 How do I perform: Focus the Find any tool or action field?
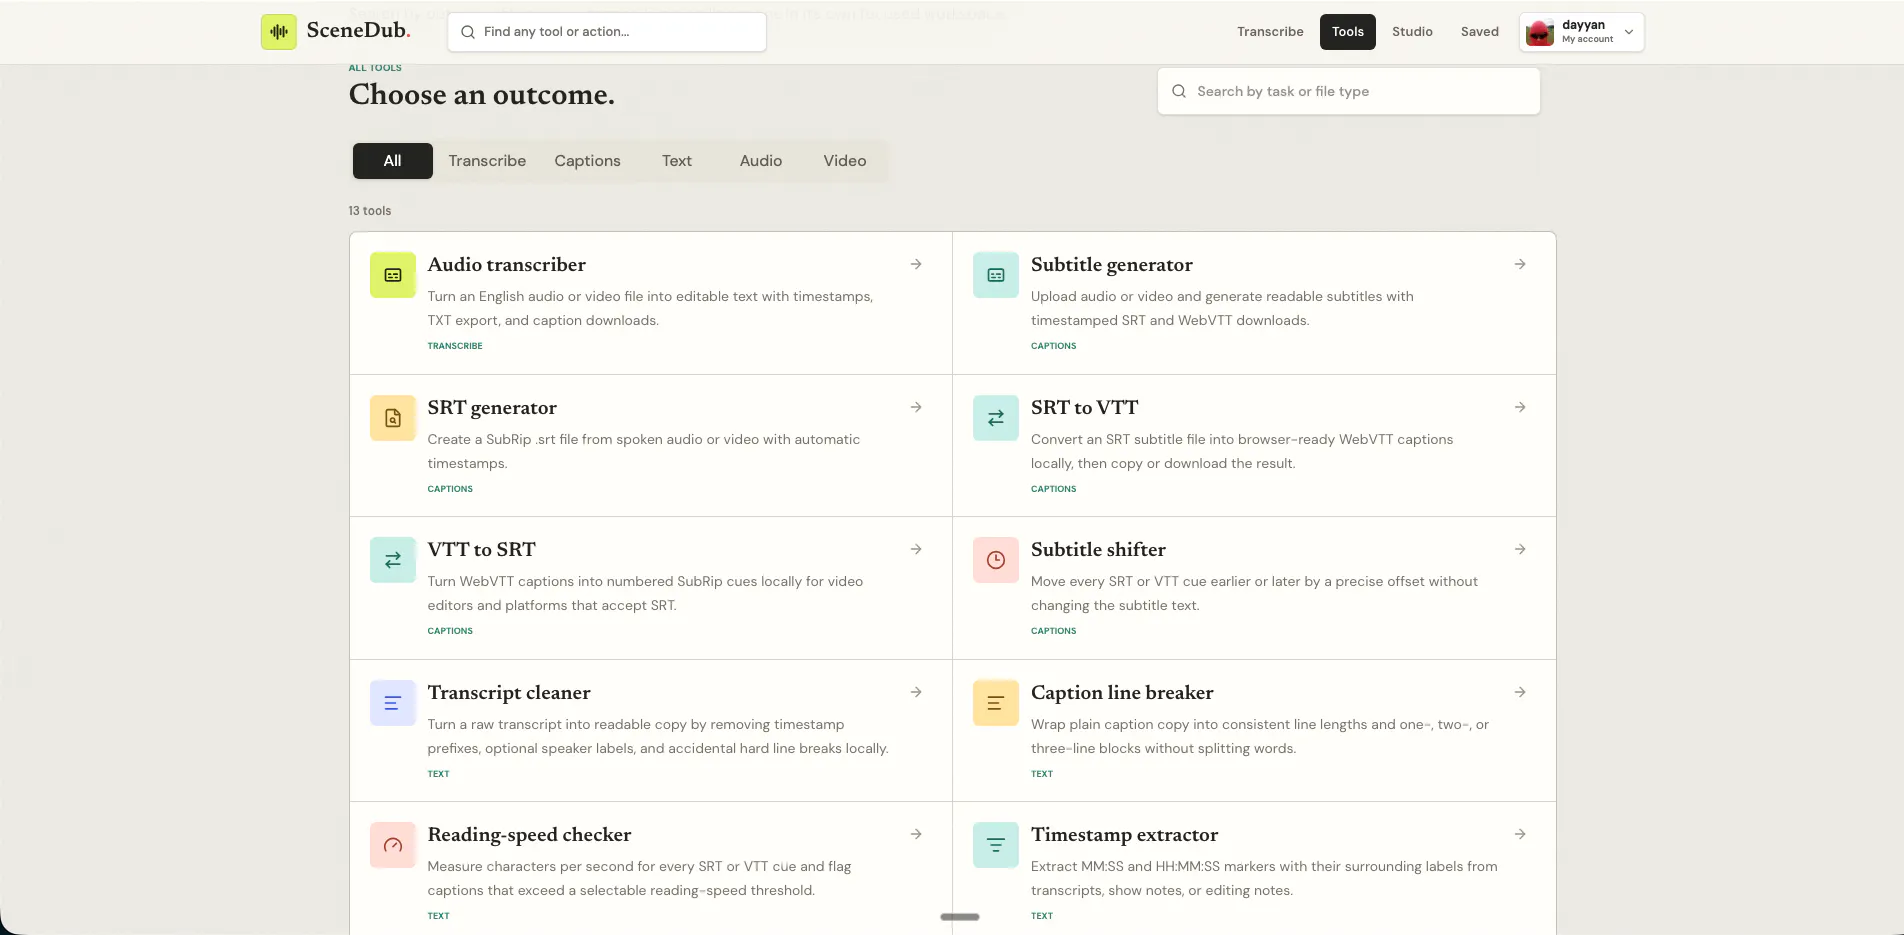pos(607,32)
